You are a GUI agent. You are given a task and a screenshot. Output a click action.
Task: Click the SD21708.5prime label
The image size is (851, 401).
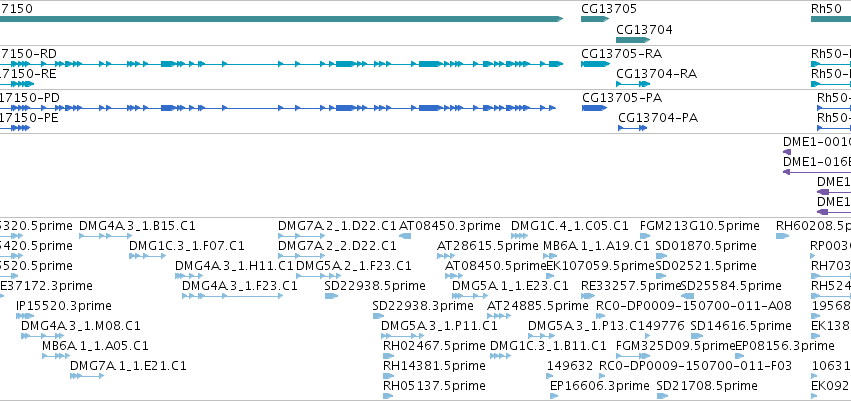(707, 386)
